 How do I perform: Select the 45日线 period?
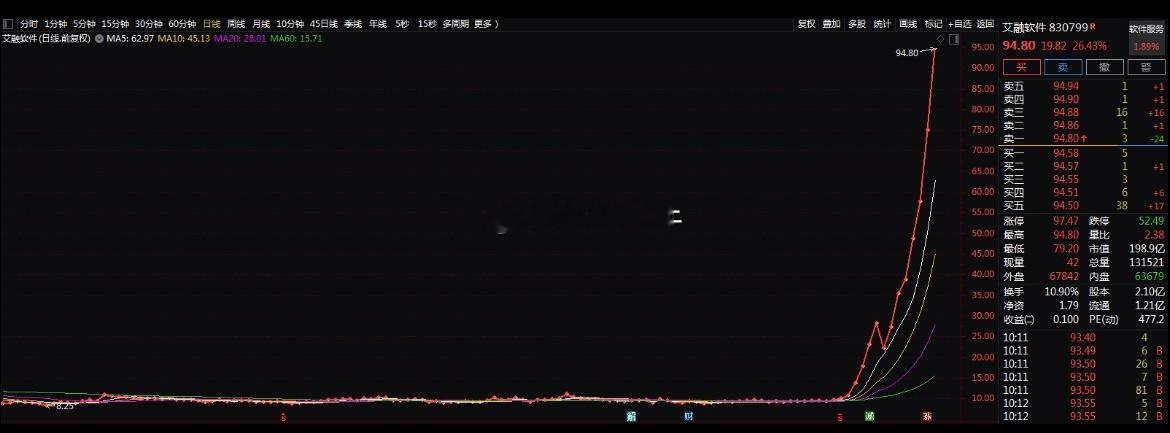[324, 24]
